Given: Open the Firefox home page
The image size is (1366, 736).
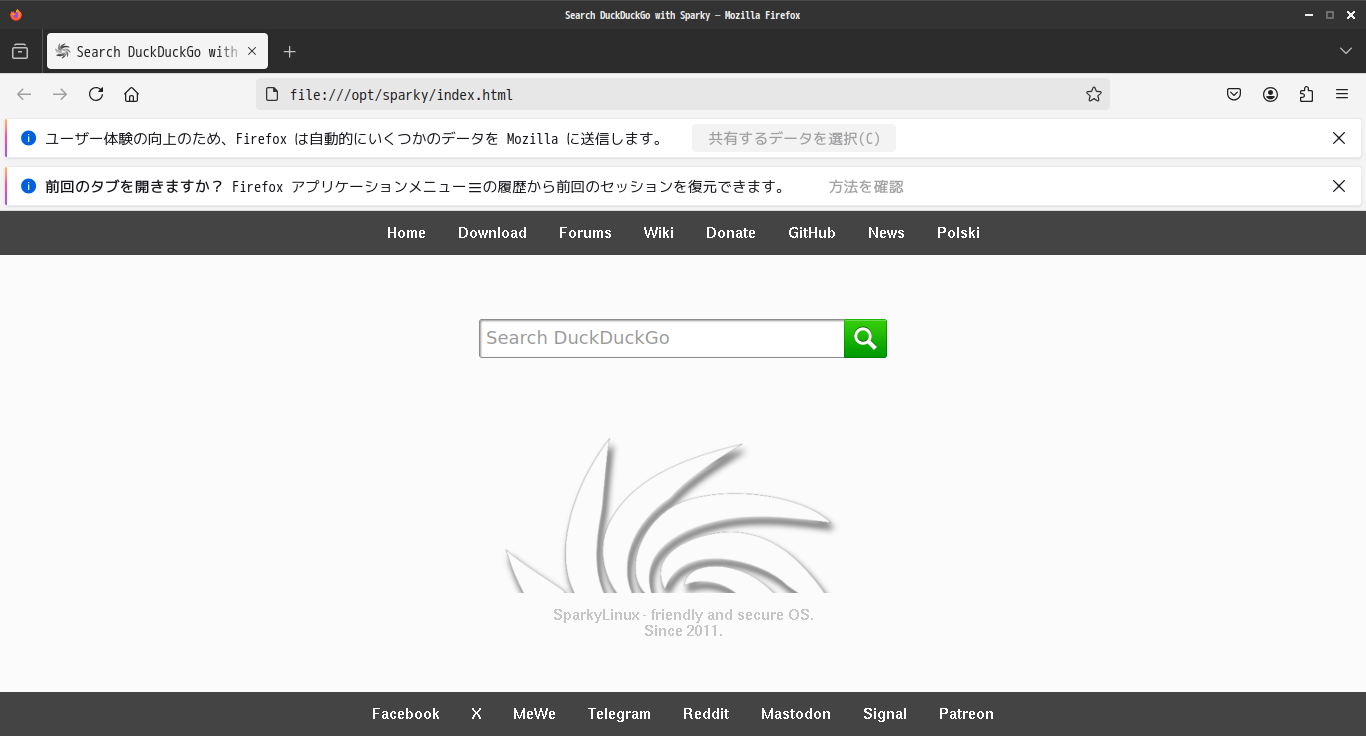Looking at the screenshot, I should [131, 94].
